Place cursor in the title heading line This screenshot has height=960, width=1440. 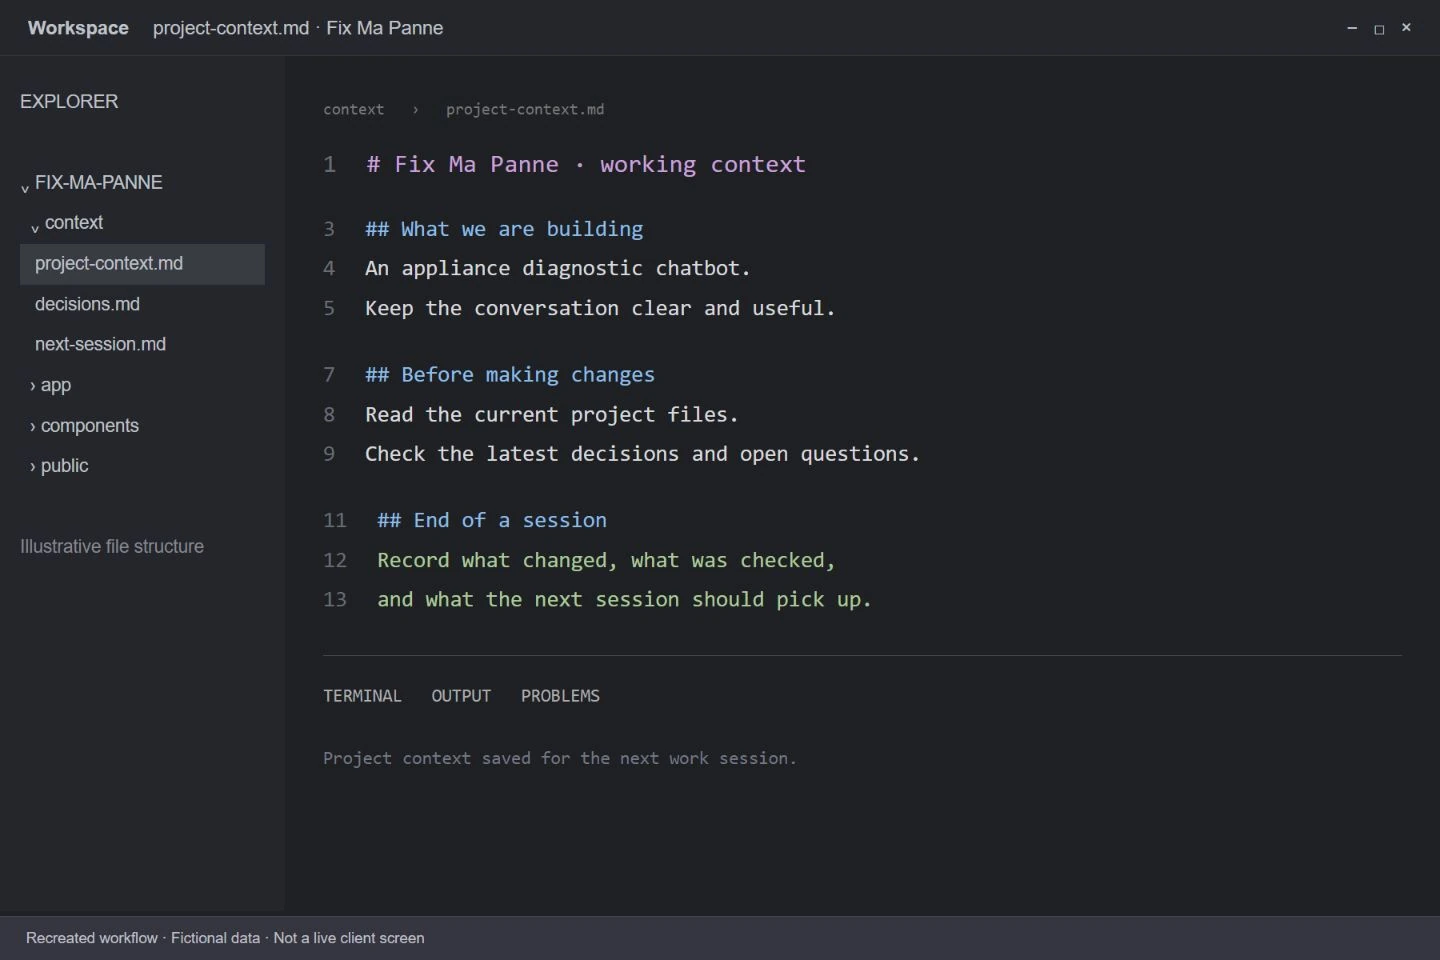click(x=586, y=164)
